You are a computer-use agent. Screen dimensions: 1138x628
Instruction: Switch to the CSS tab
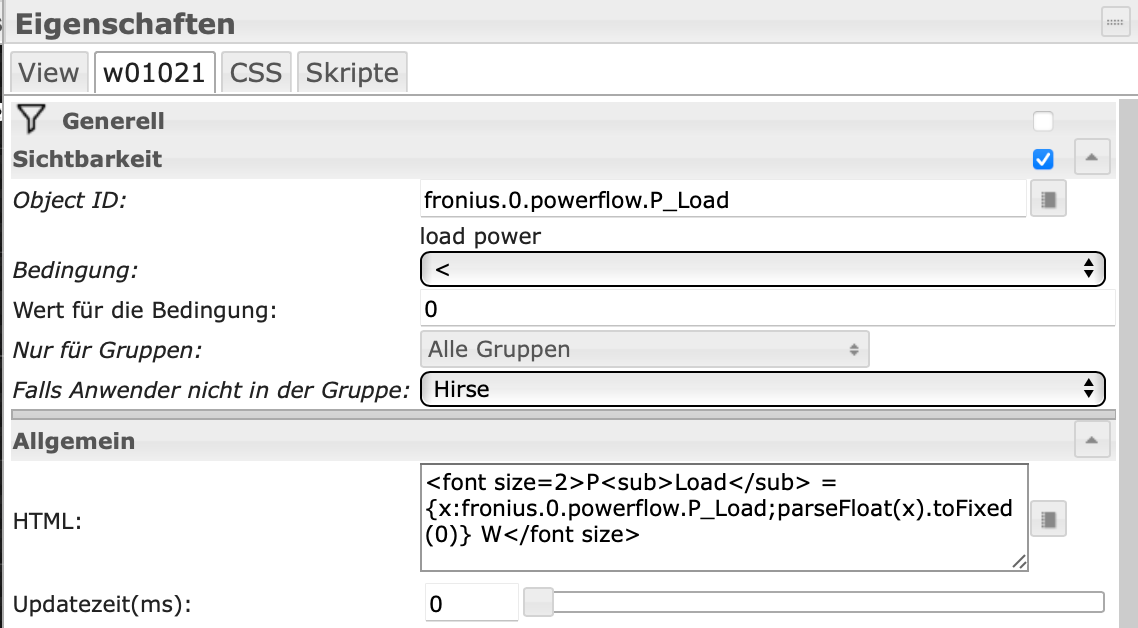(256, 73)
